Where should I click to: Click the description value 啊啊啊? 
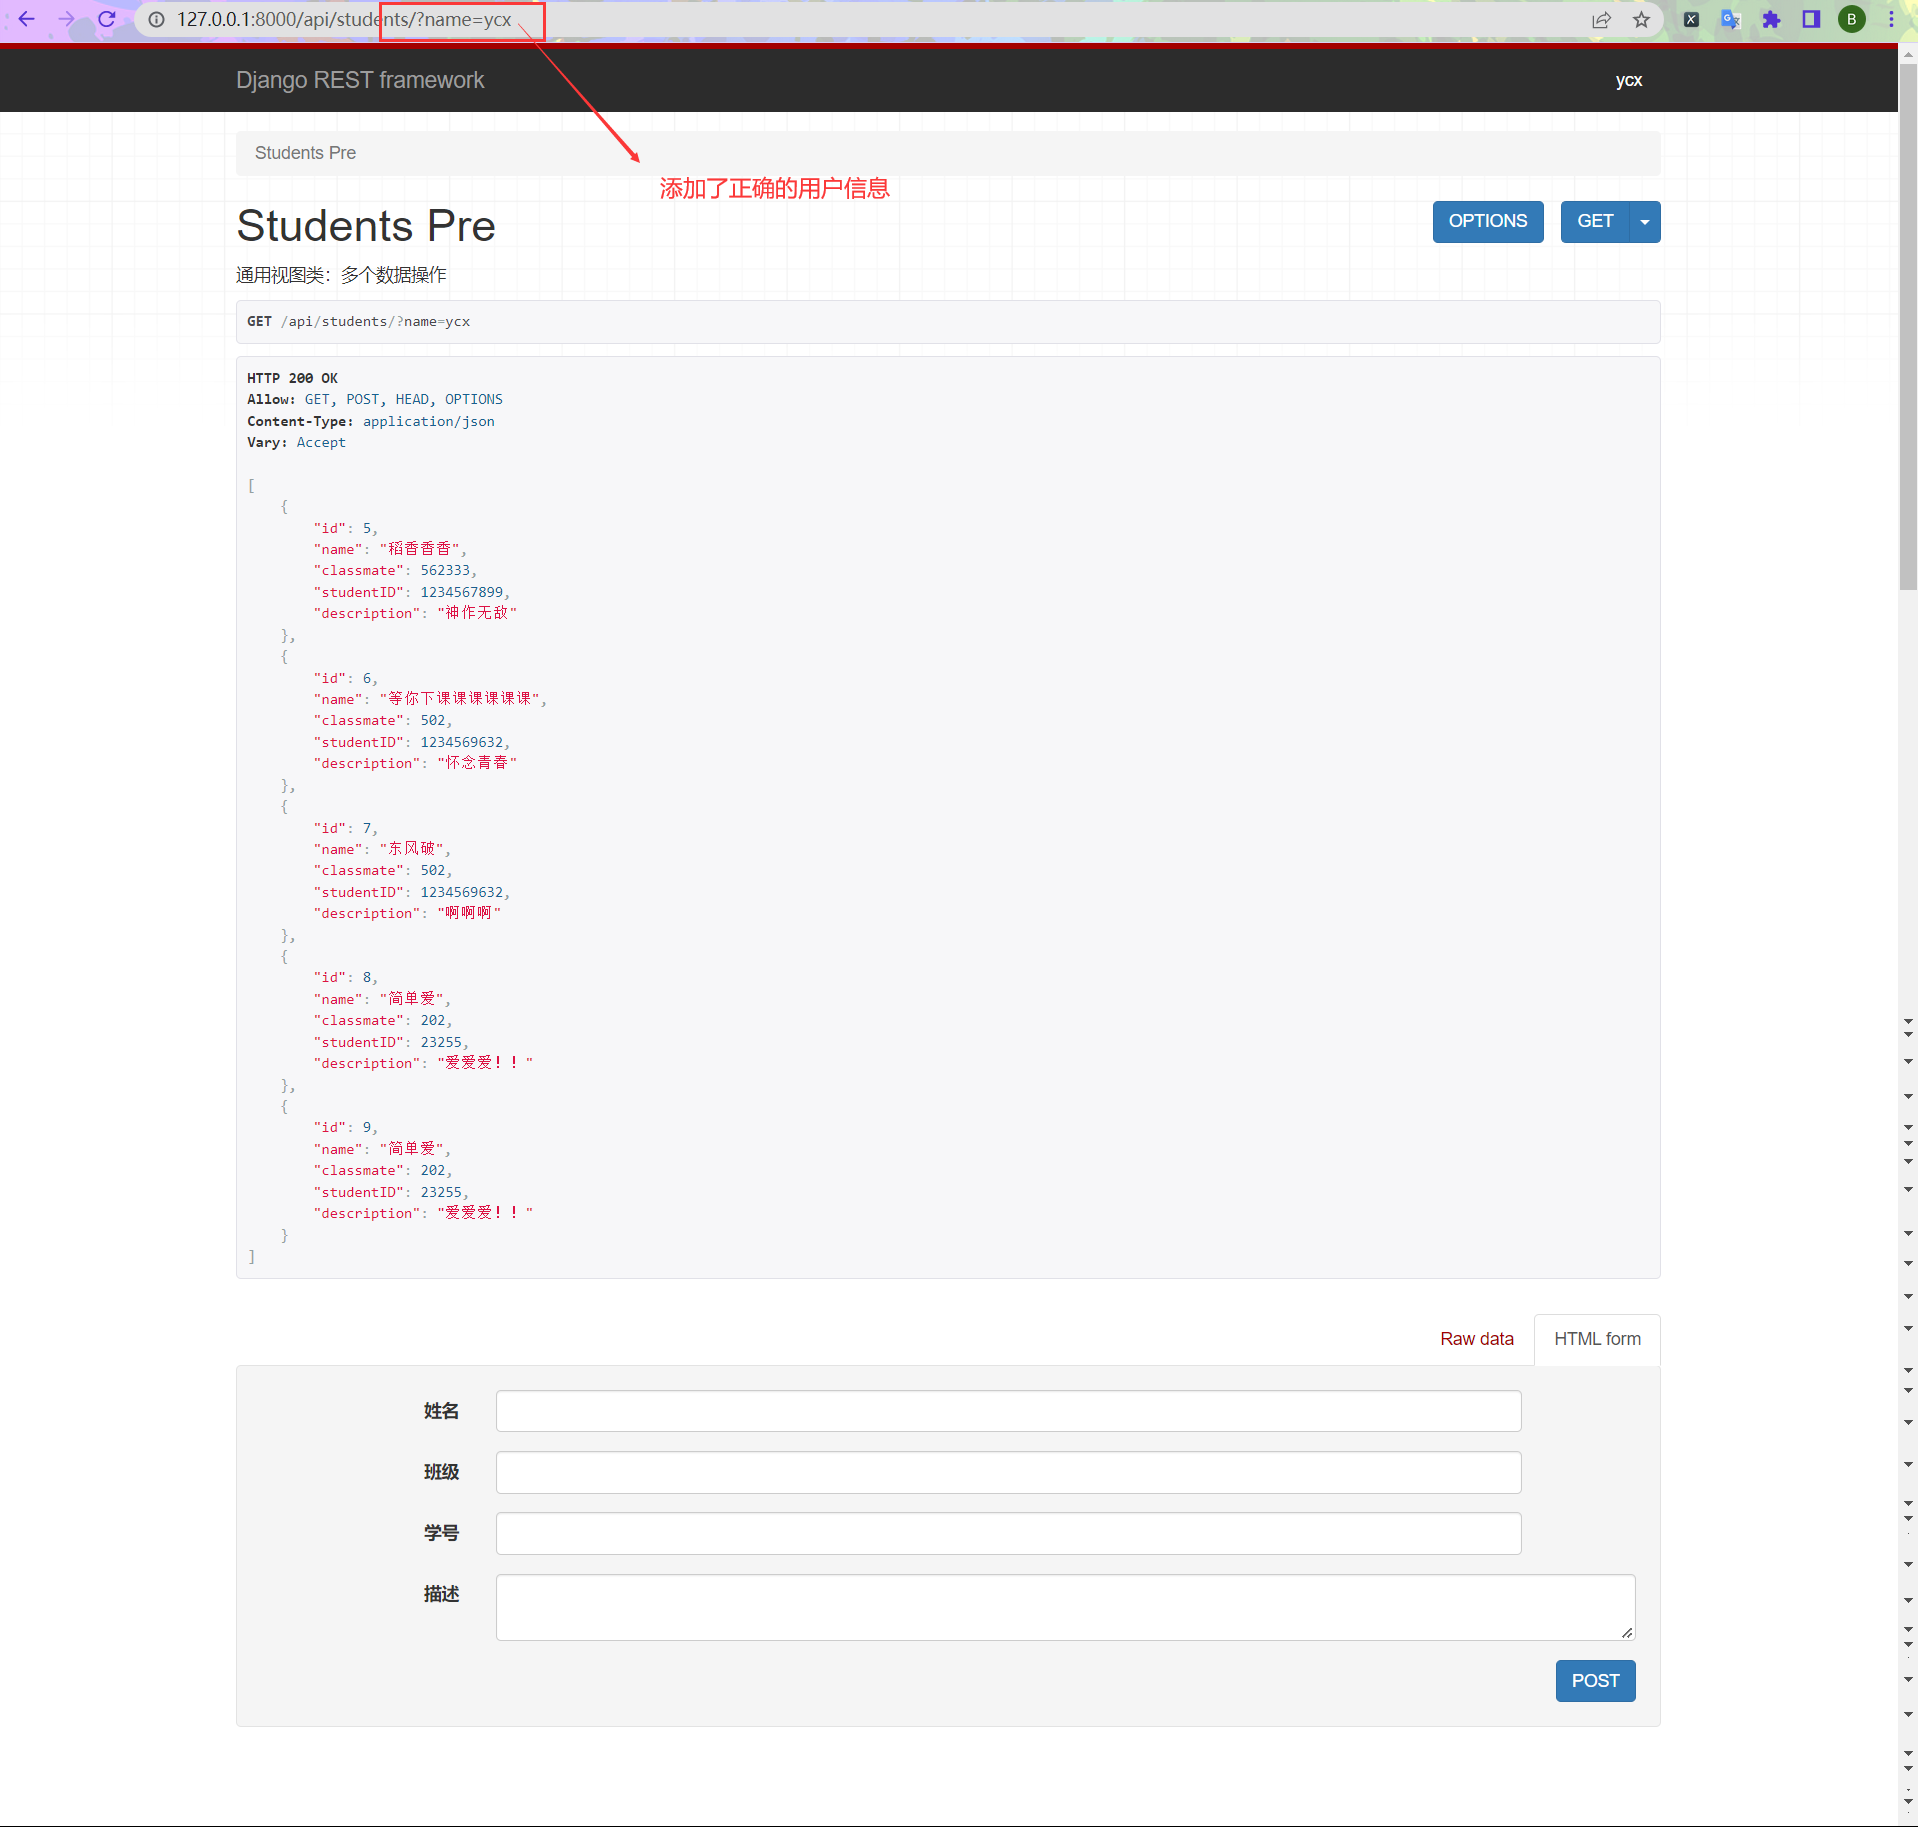pyautogui.click(x=469, y=913)
